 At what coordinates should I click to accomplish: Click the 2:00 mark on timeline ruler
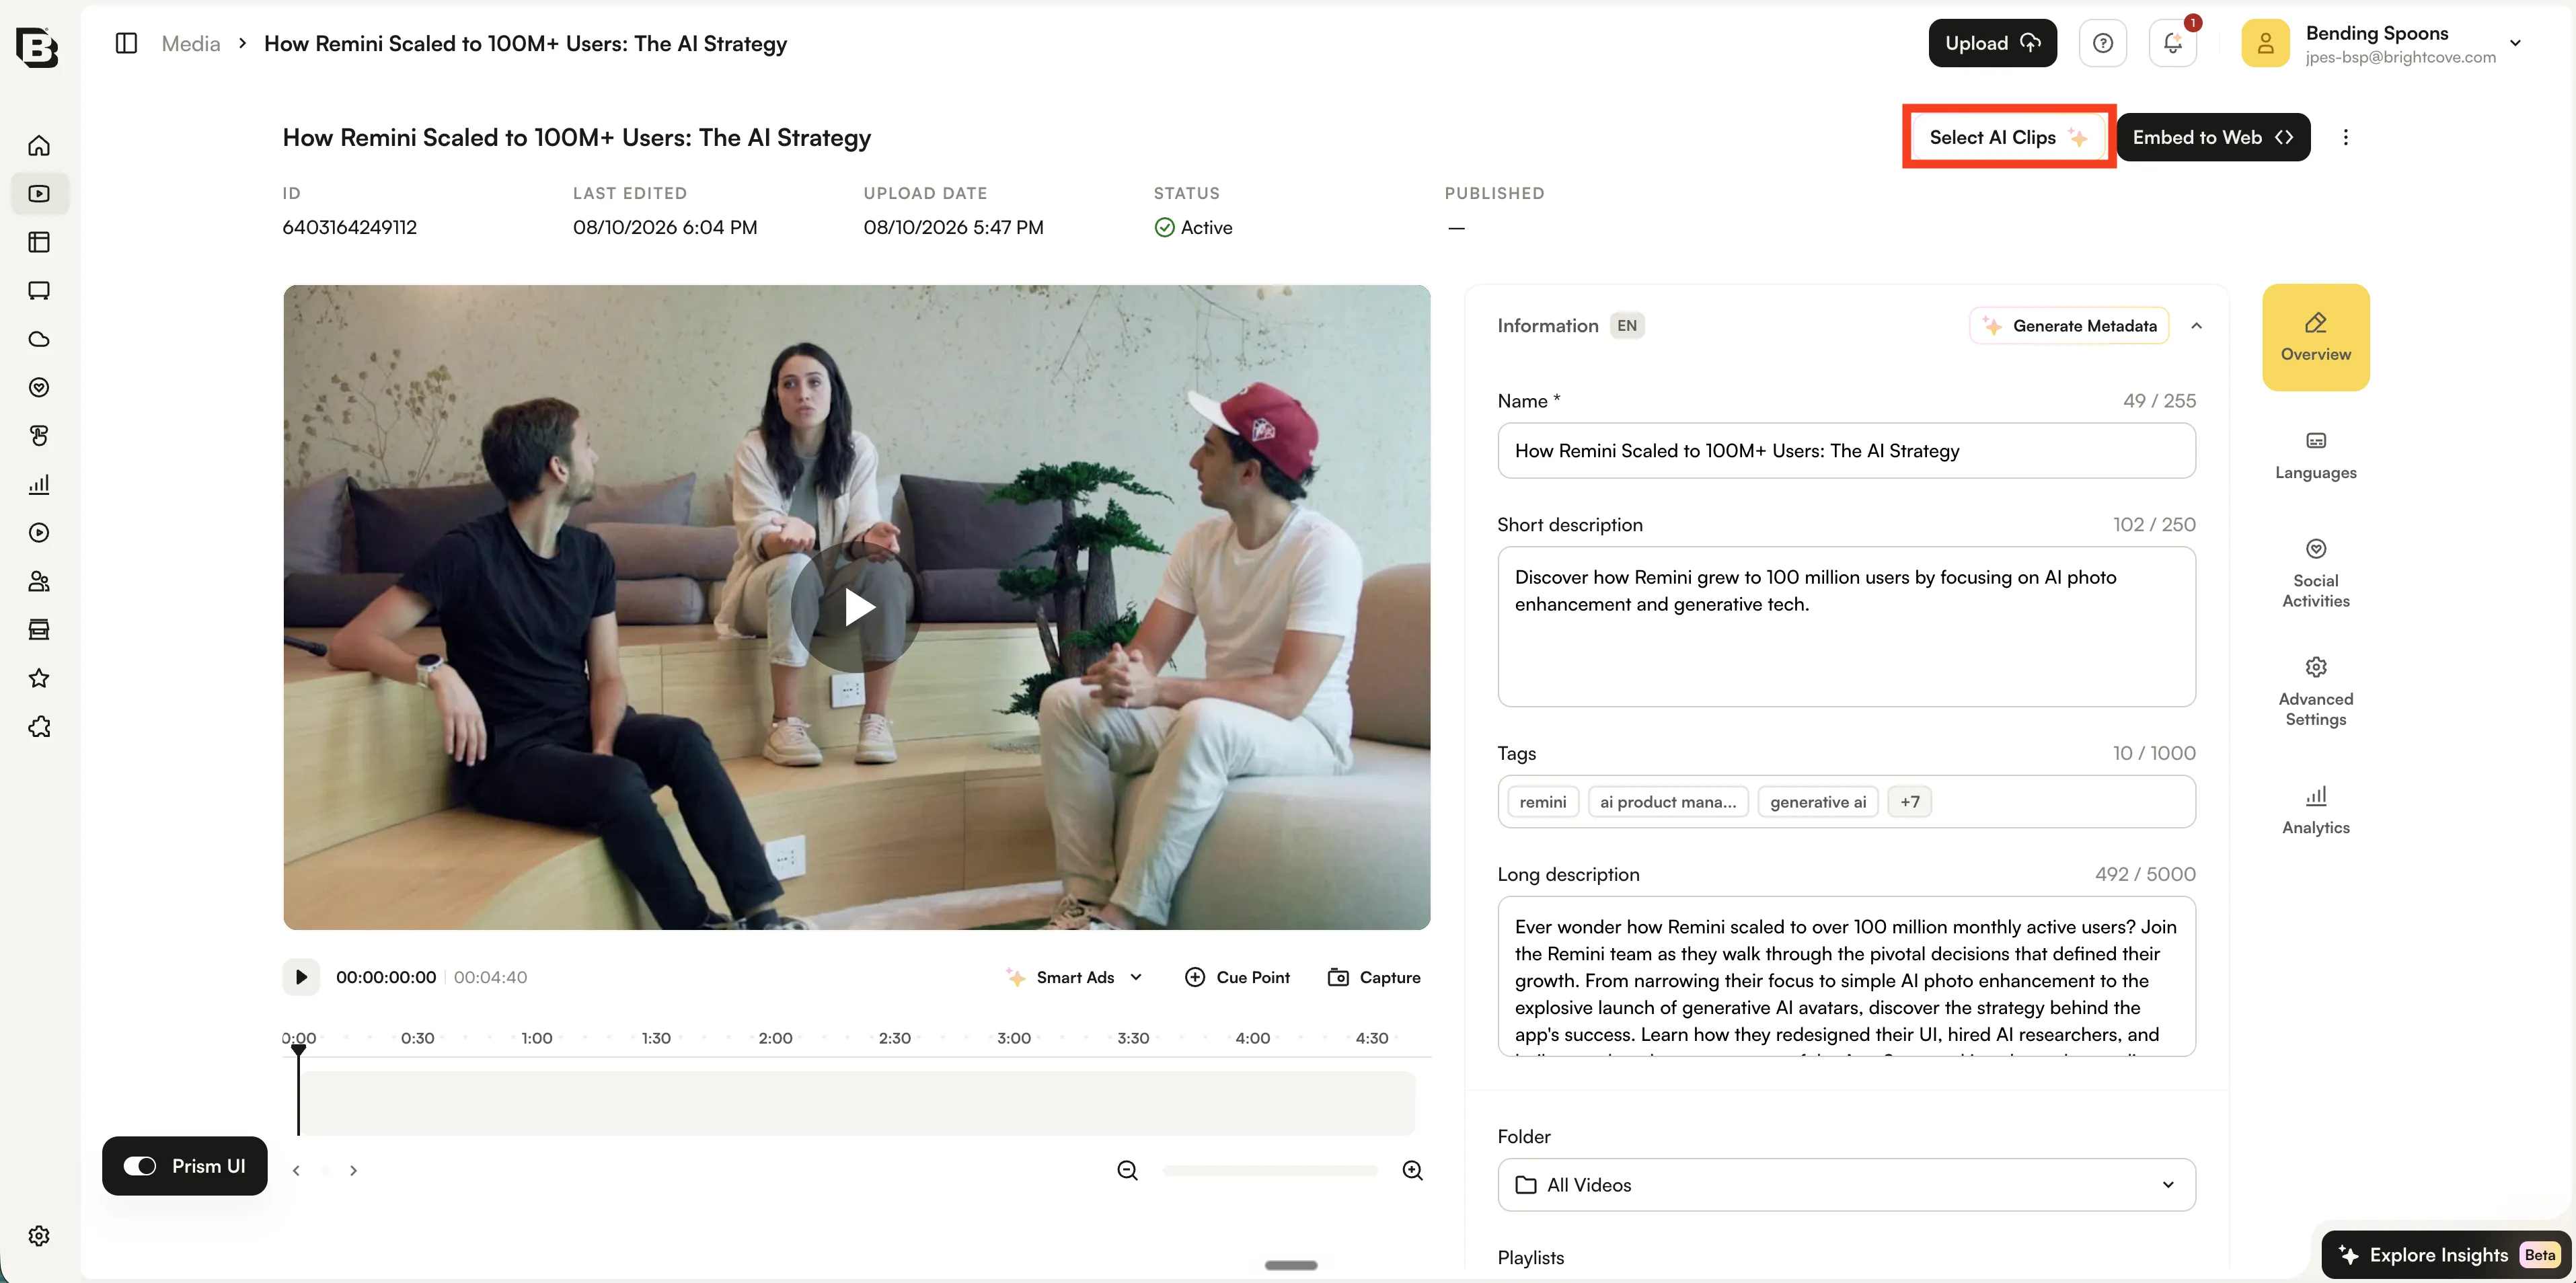(775, 1038)
